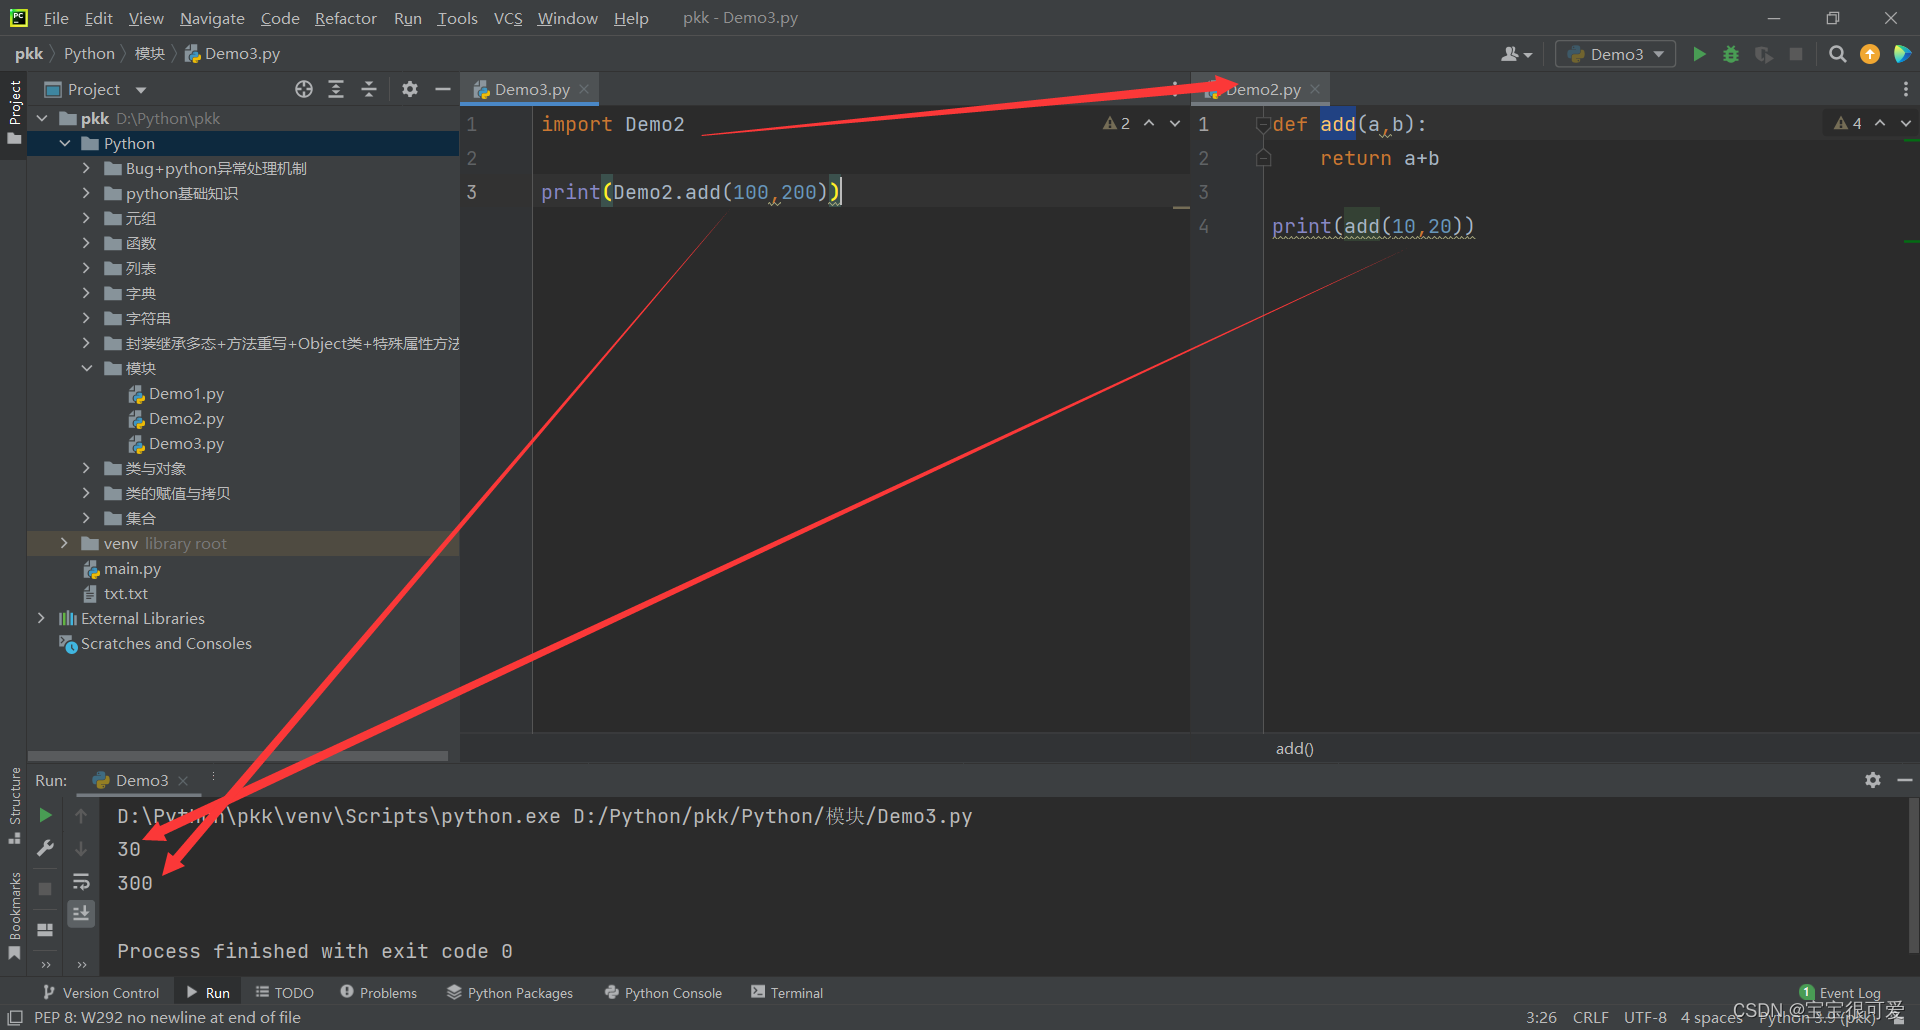Switch to the Demo3.py editor tab

tap(531, 89)
